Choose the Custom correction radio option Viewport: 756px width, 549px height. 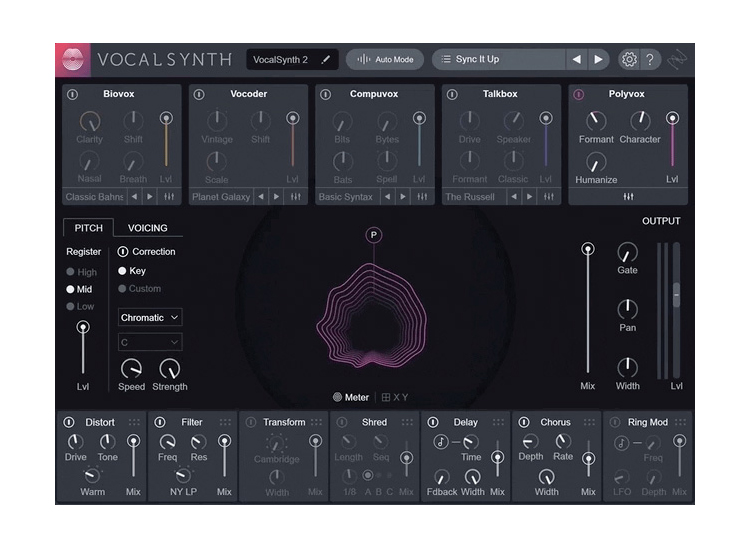[140, 289]
